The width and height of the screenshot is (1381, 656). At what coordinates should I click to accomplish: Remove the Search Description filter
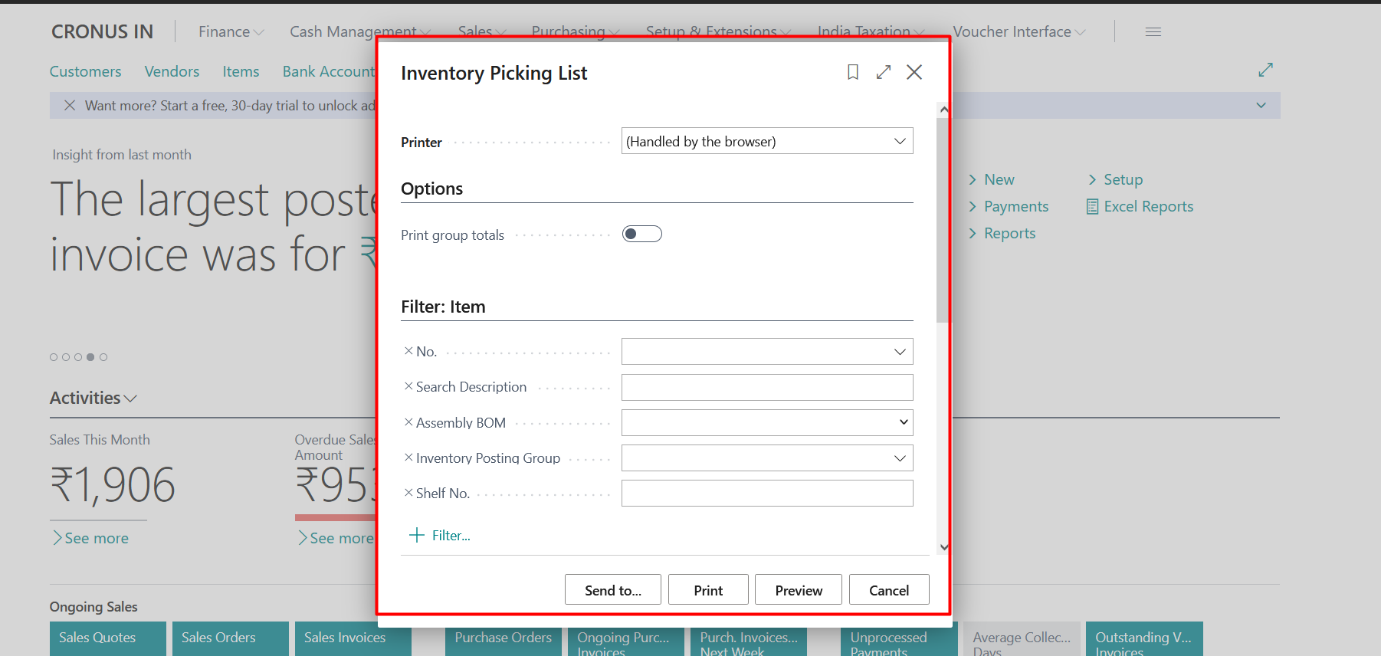coord(410,386)
